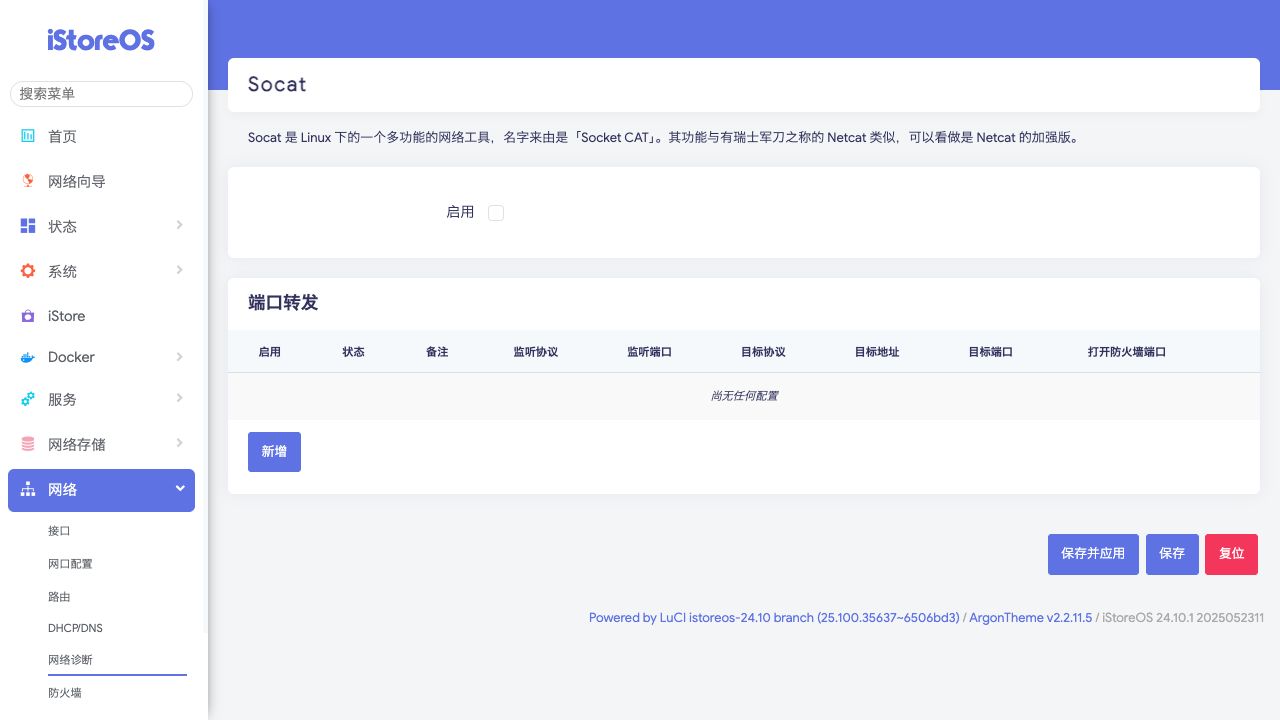Image resolution: width=1280 pixels, height=720 pixels.
Task: Click the Add (新增) button
Action: point(274,452)
